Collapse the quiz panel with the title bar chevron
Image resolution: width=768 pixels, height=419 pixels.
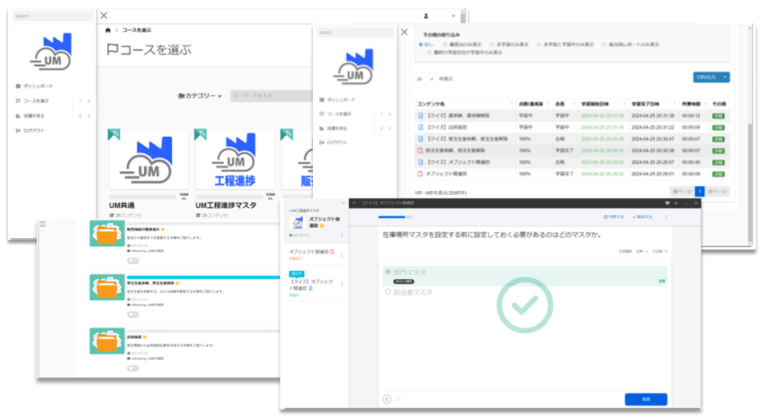(x=354, y=203)
